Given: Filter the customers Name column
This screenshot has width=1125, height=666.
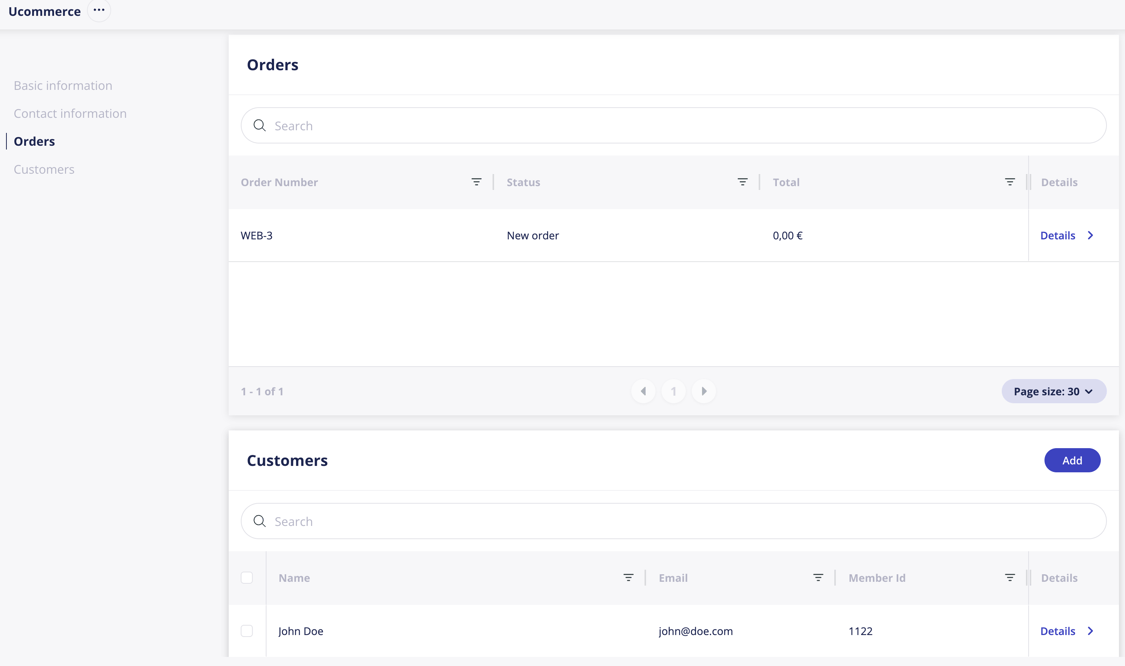Looking at the screenshot, I should click(x=629, y=578).
